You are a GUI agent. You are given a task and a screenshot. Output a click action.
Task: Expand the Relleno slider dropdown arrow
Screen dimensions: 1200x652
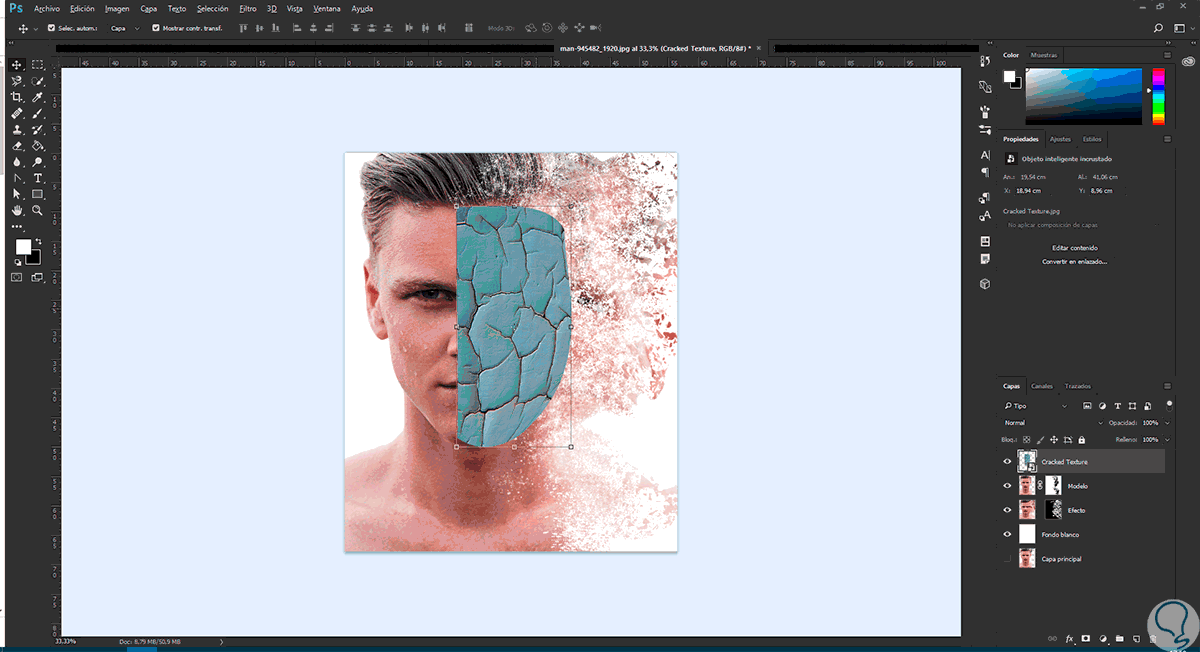tap(1167, 439)
